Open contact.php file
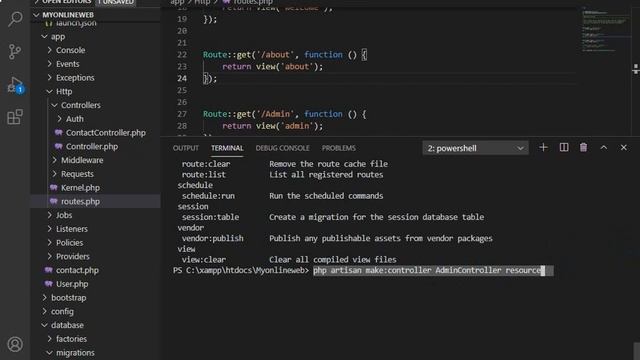The height and width of the screenshot is (360, 640). tap(77, 270)
